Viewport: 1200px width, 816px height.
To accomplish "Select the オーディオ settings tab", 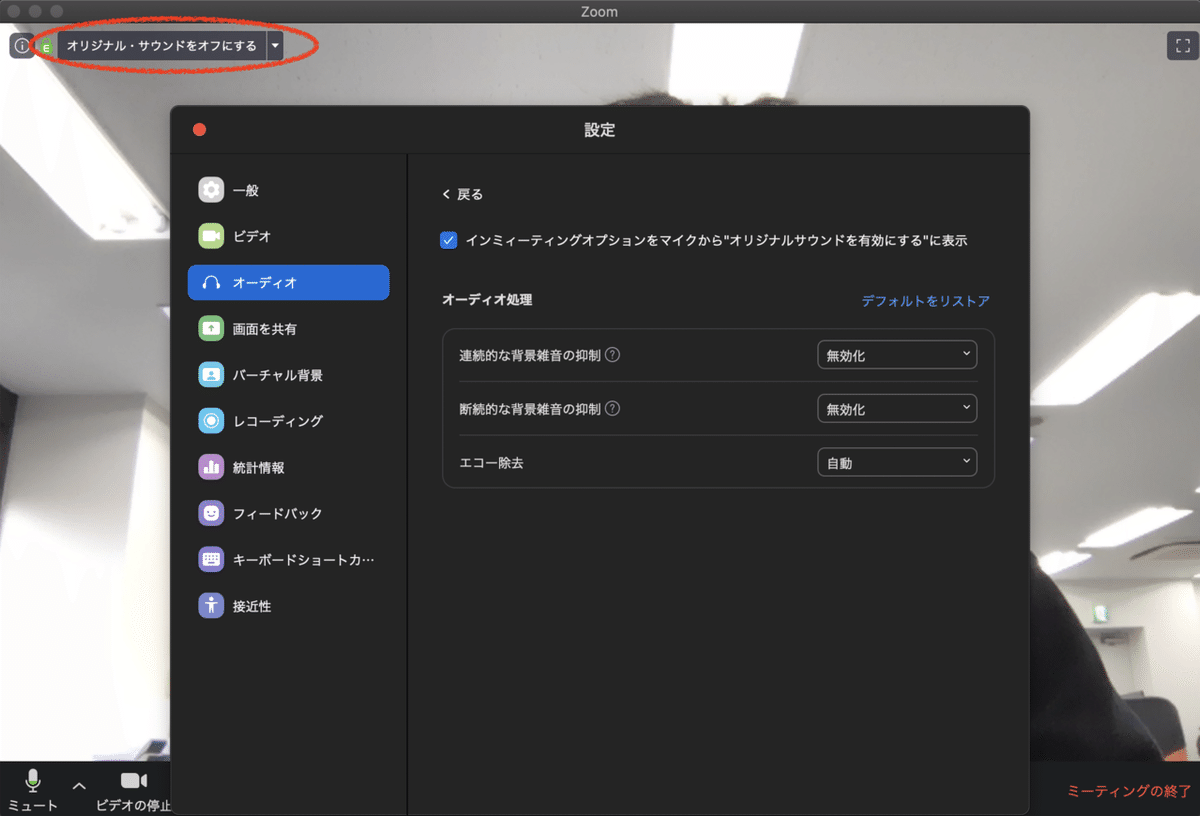I will 289,283.
